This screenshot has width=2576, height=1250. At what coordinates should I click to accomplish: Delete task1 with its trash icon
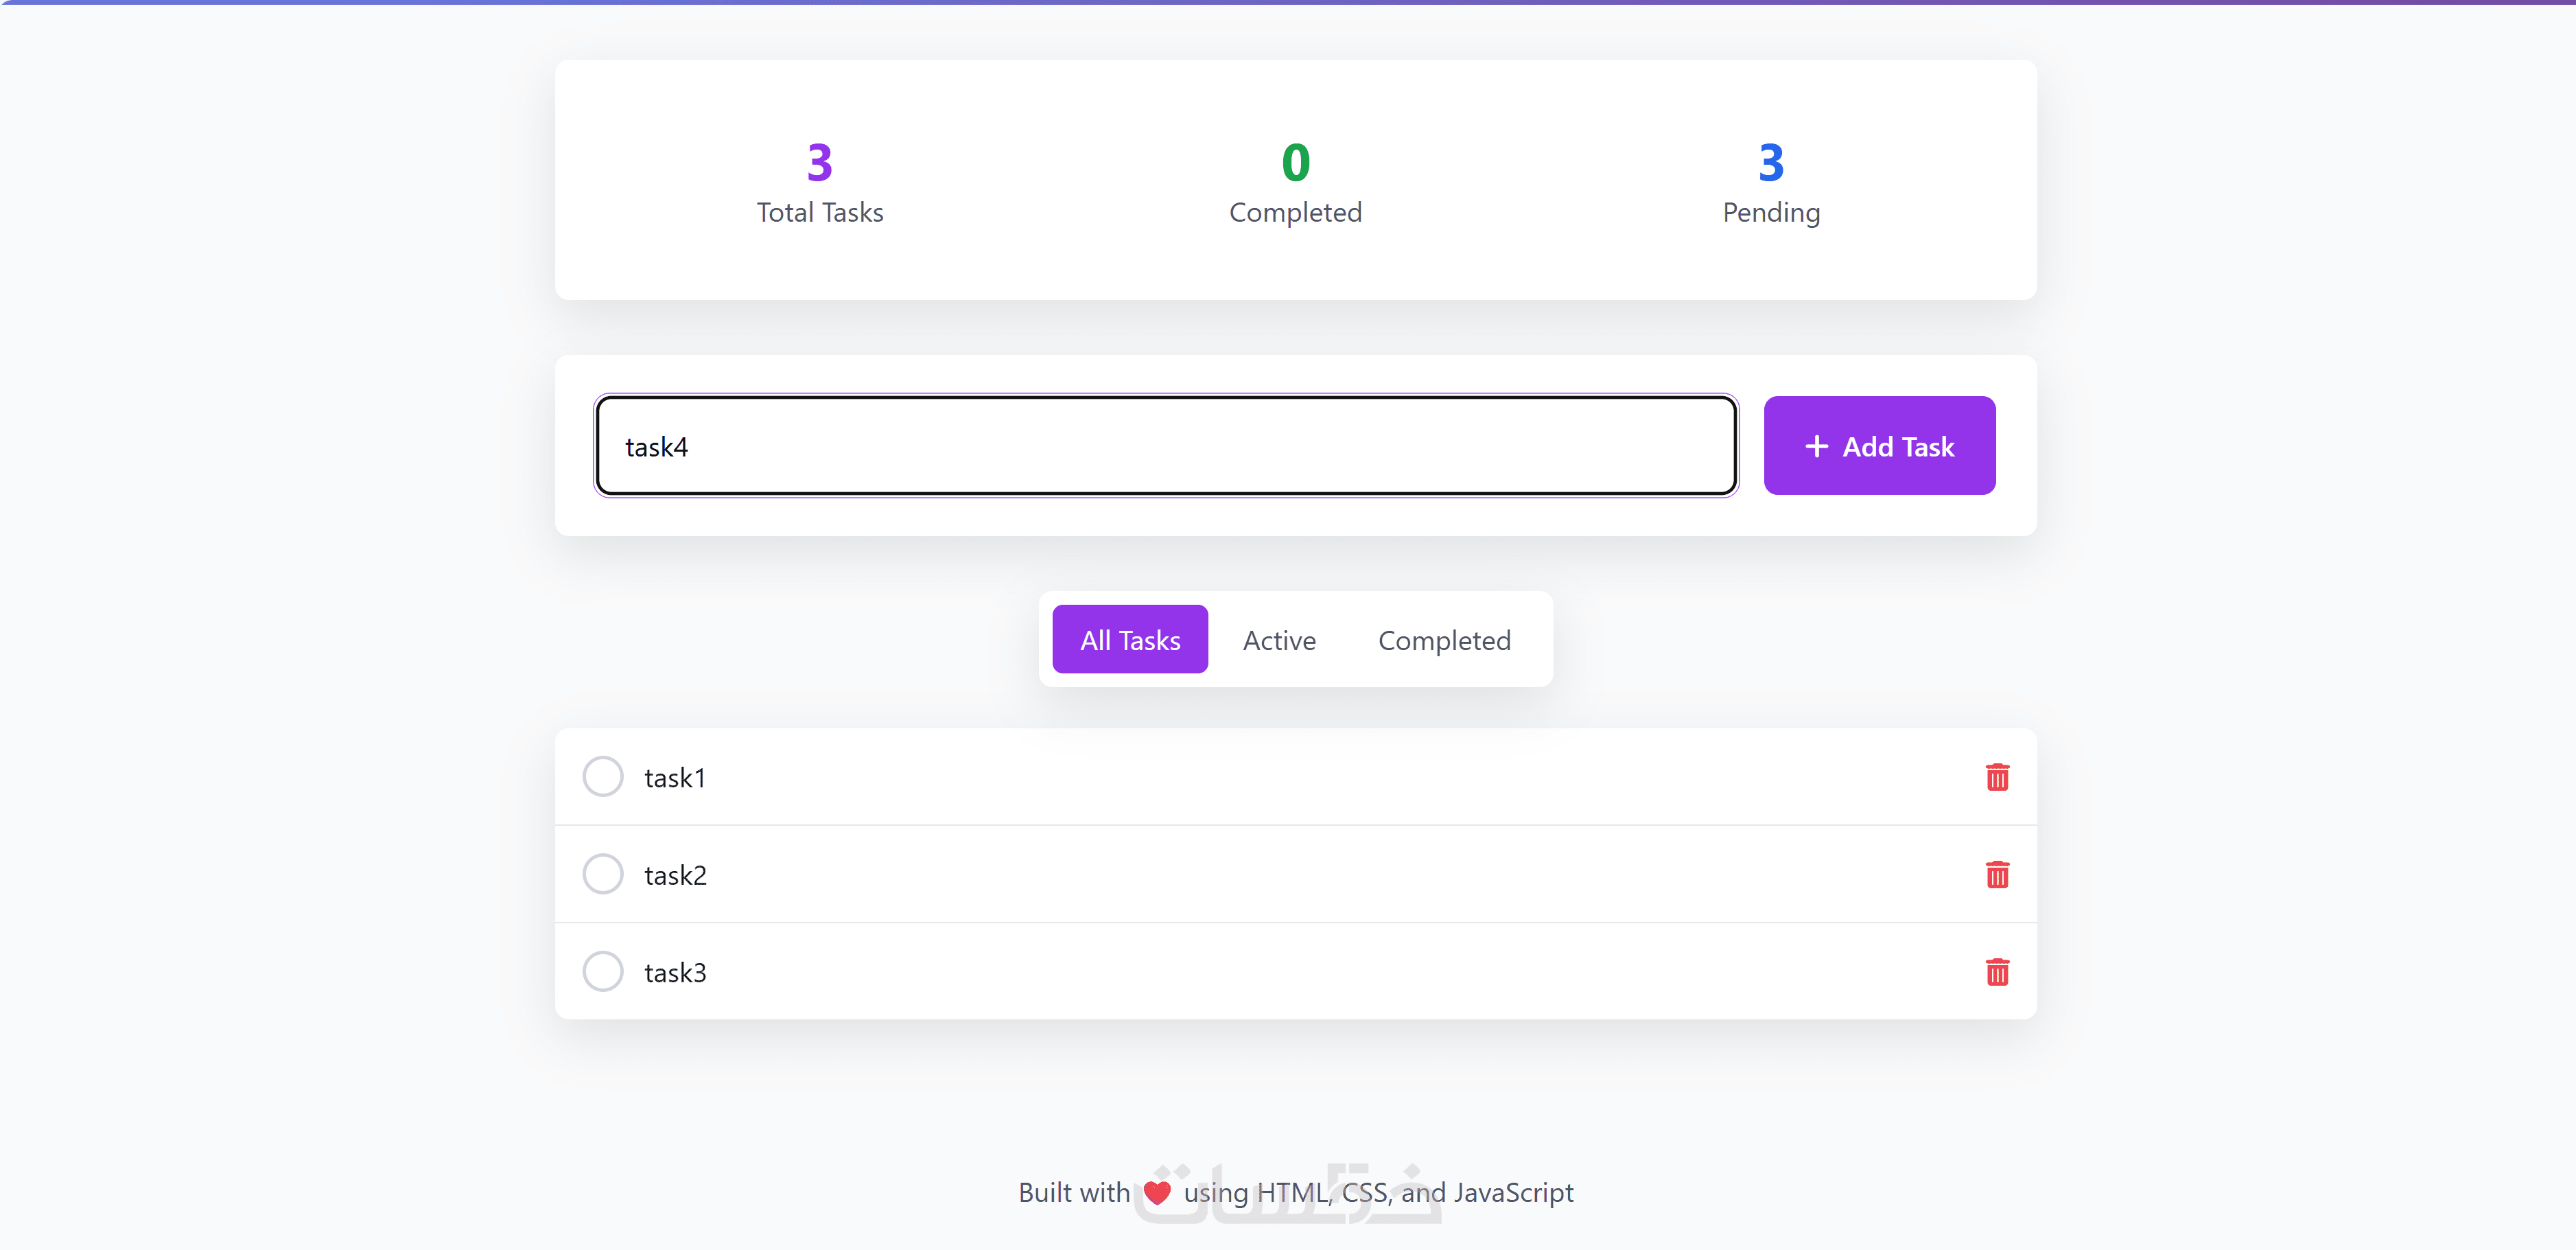point(1996,777)
